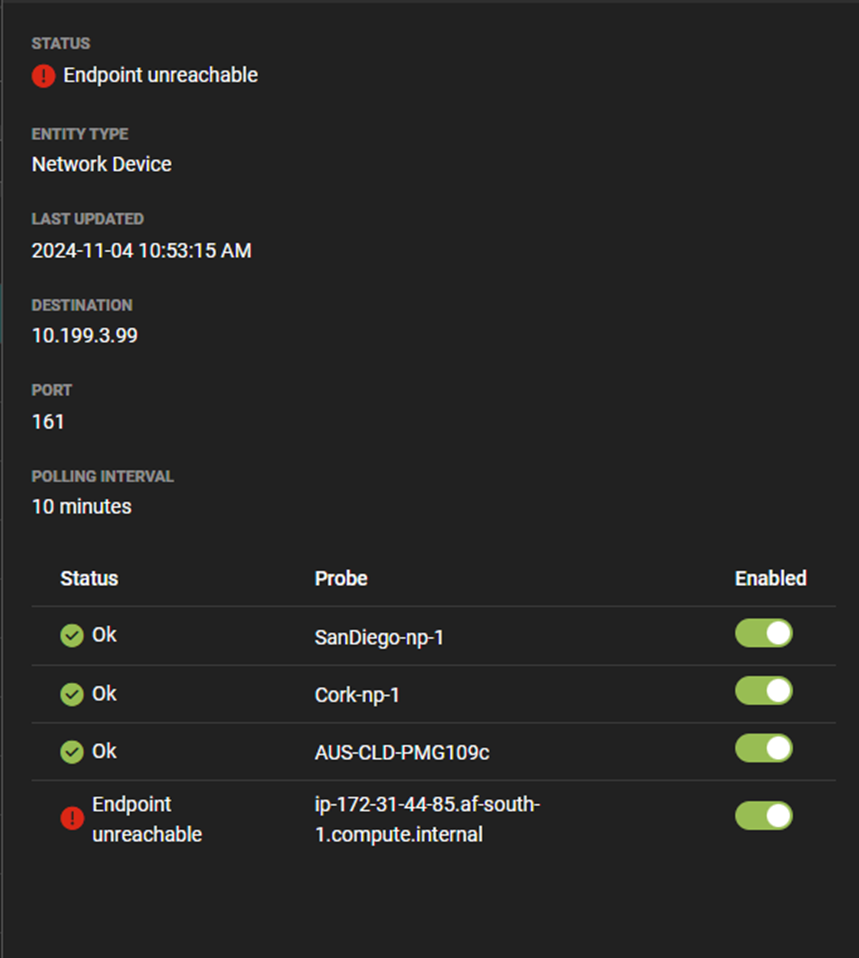Viewport: 859px width, 958px height.
Task: Sort by the Probe column header
Action: click(341, 579)
